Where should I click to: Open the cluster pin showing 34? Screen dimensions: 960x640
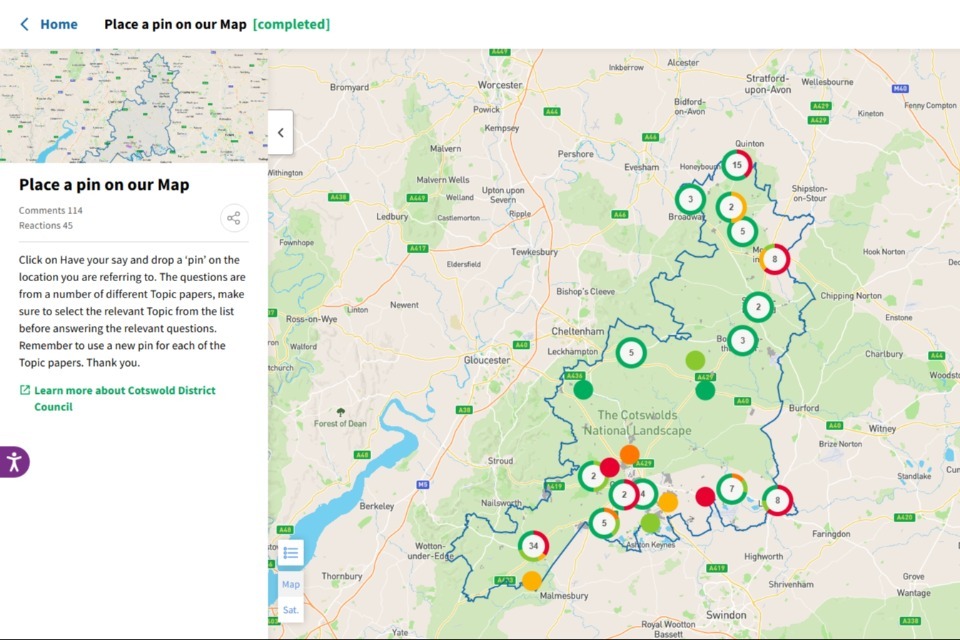pyautogui.click(x=534, y=546)
